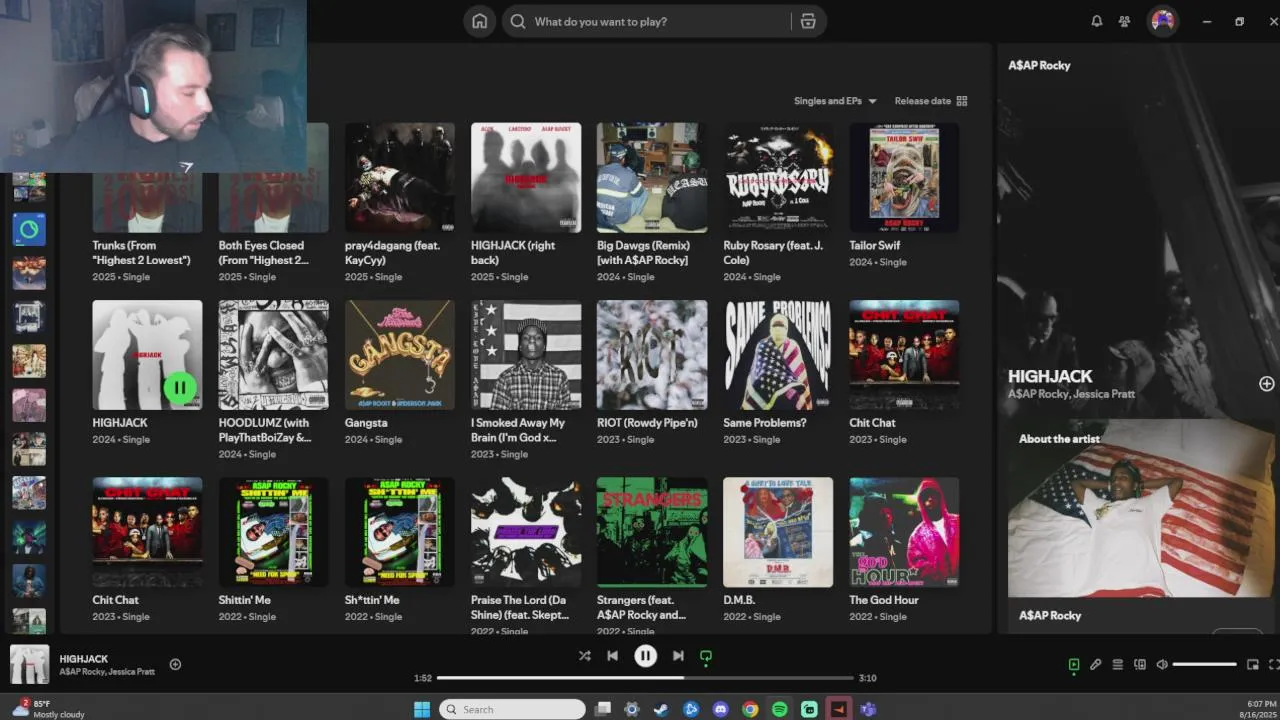Open the Lyrics microphone icon
This screenshot has height=720, width=1280.
tap(1095, 664)
